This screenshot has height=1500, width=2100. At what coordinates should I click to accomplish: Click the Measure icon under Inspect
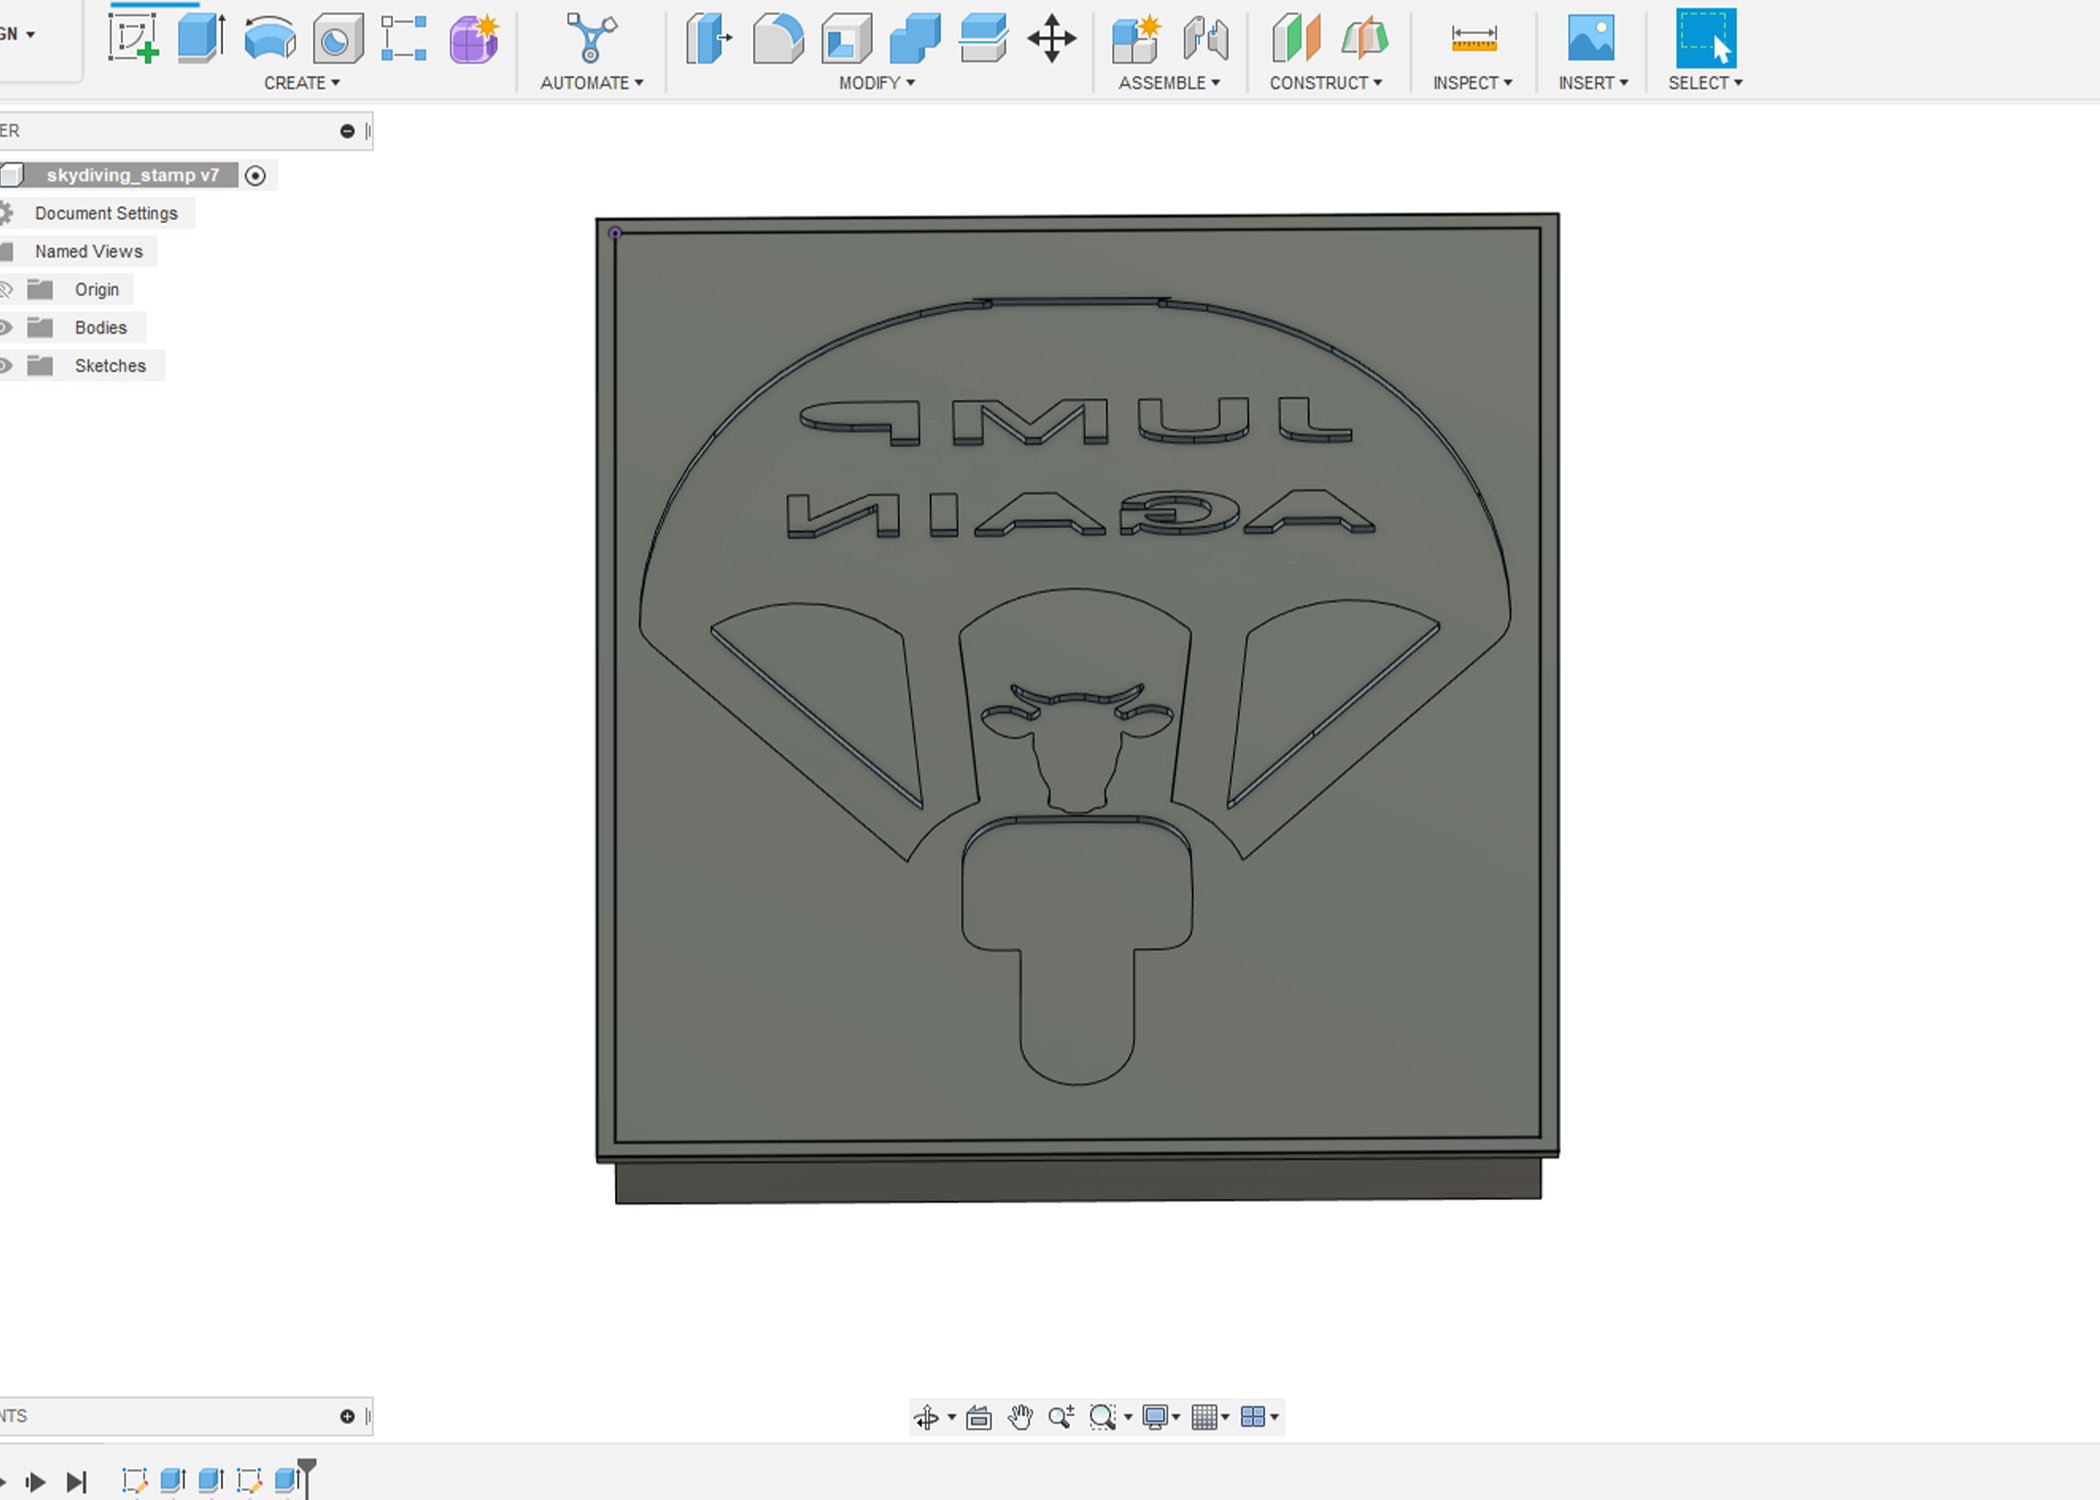coord(1473,39)
